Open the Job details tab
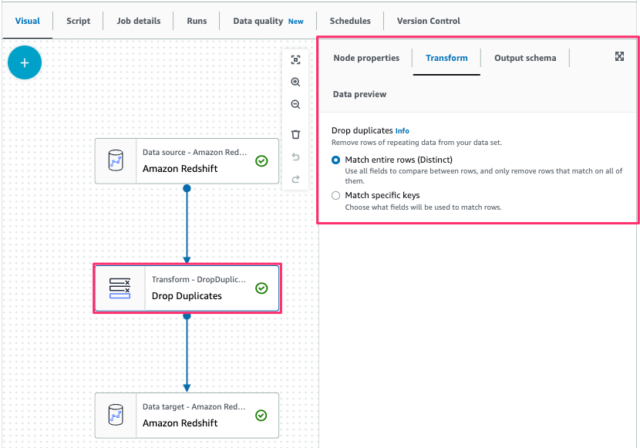This screenshot has height=448, width=640. pos(138,21)
